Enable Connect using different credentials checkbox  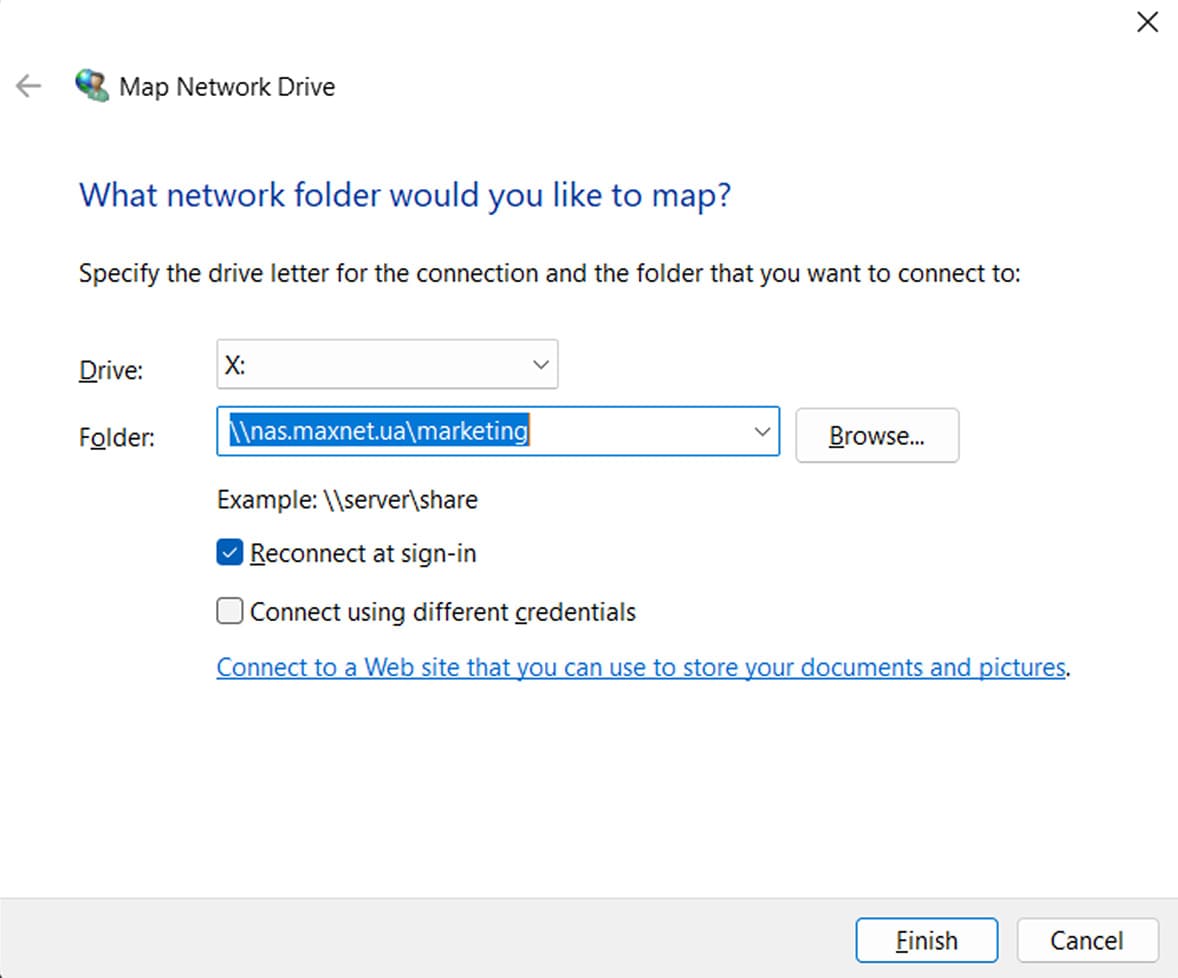point(230,611)
